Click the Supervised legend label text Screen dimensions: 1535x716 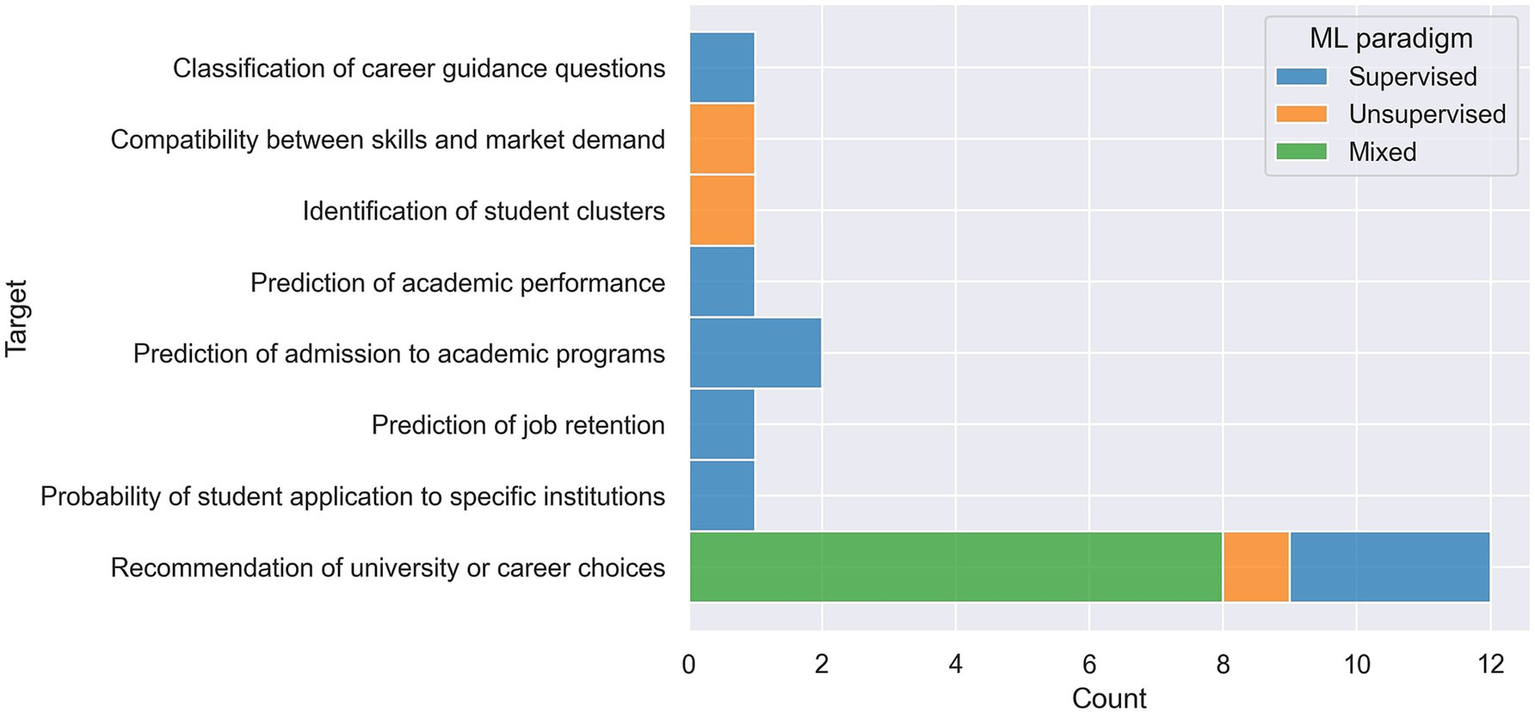(1412, 77)
